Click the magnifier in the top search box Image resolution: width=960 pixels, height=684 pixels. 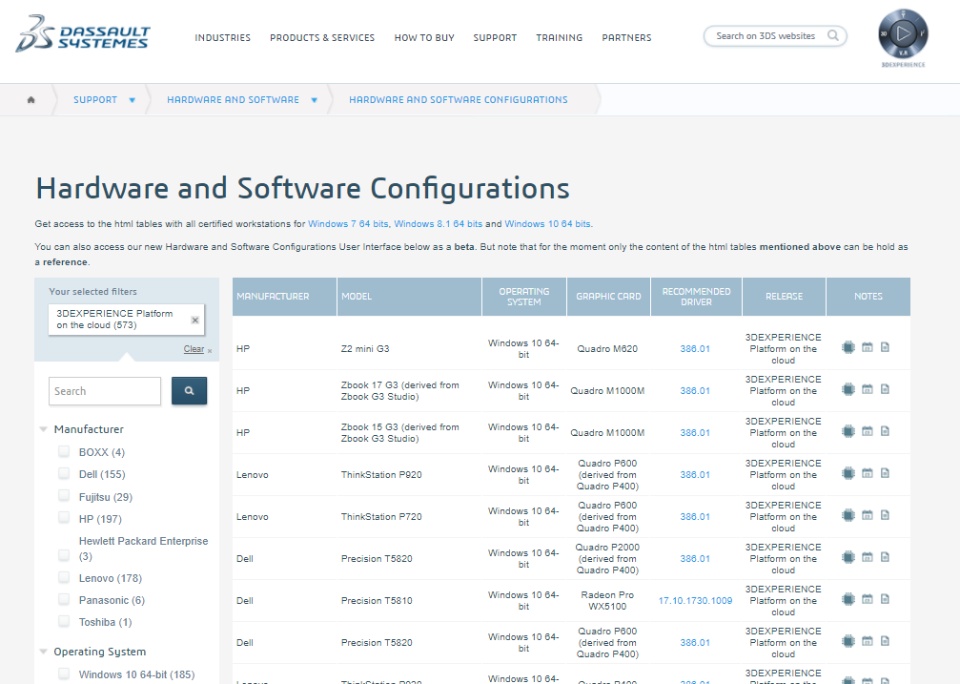[x=833, y=36]
